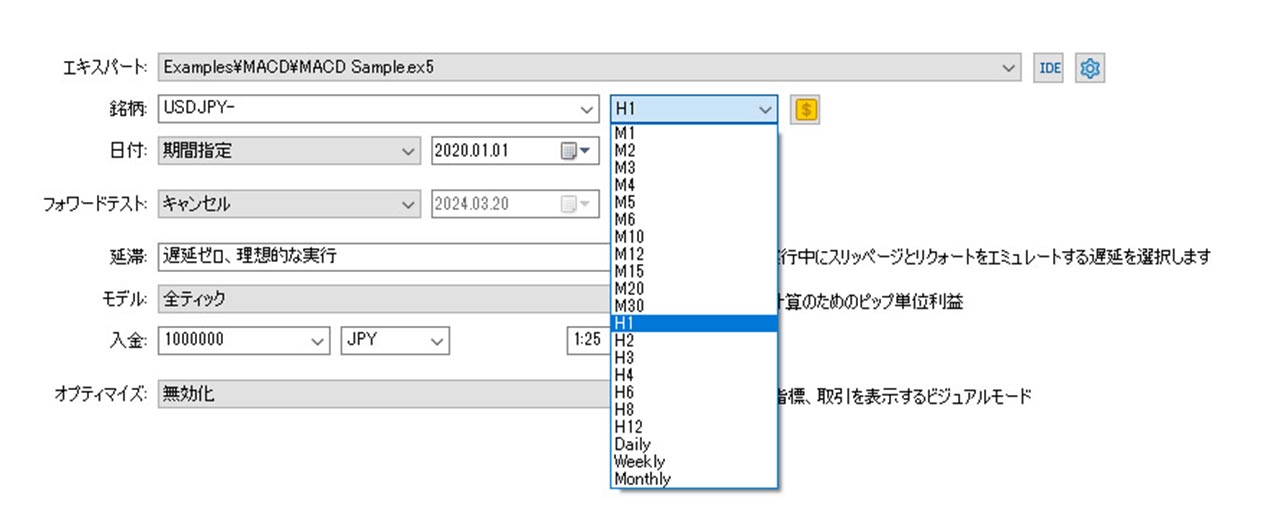The image size is (1266, 520).
Task: Choose H4 timeframe from the list
Action: [626, 374]
